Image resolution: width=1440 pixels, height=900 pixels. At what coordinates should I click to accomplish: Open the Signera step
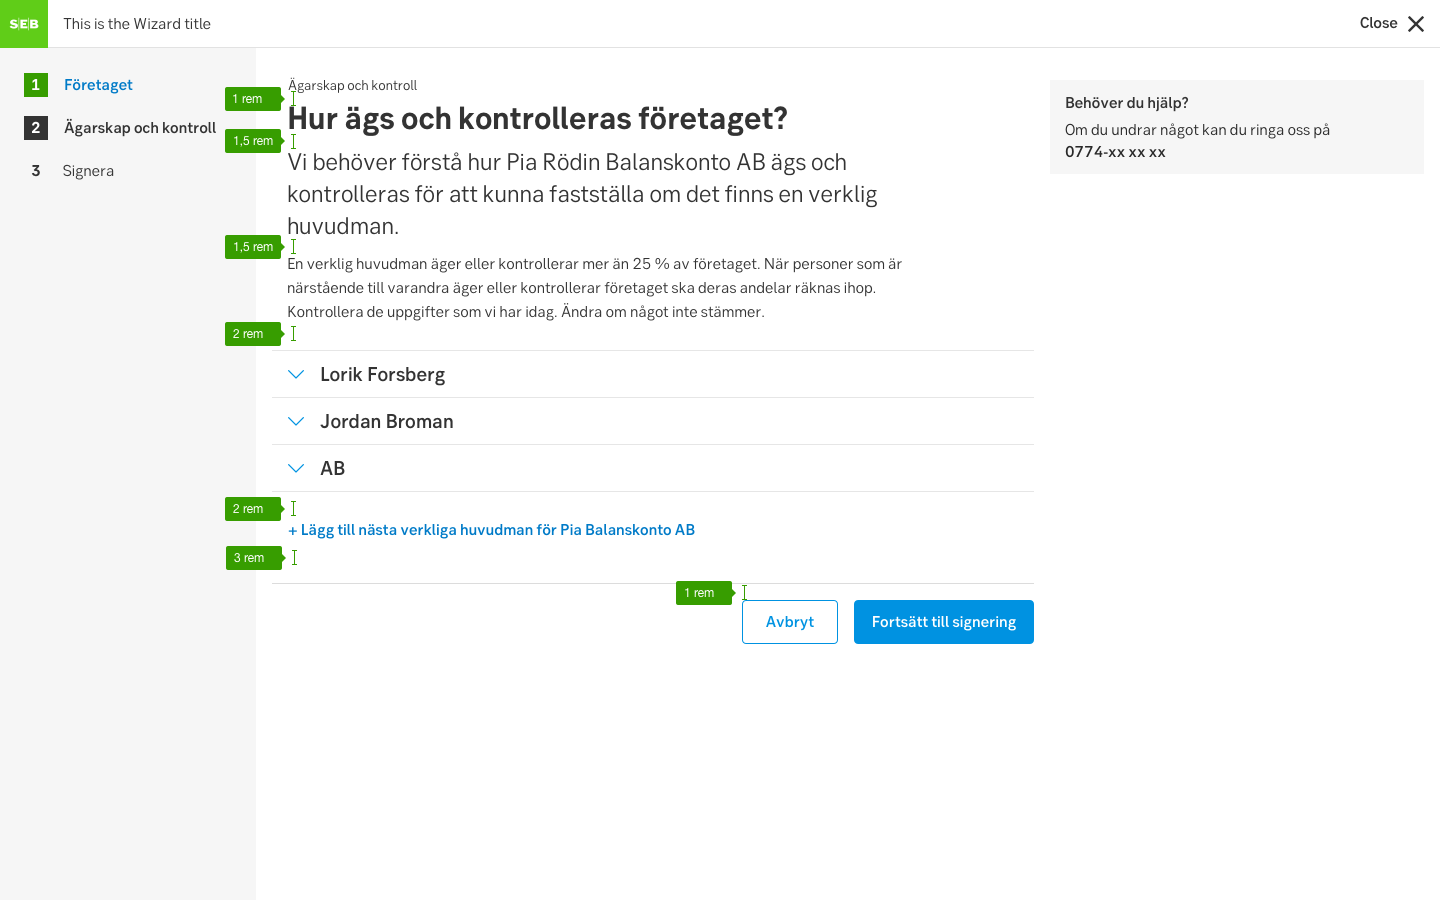[x=88, y=171]
